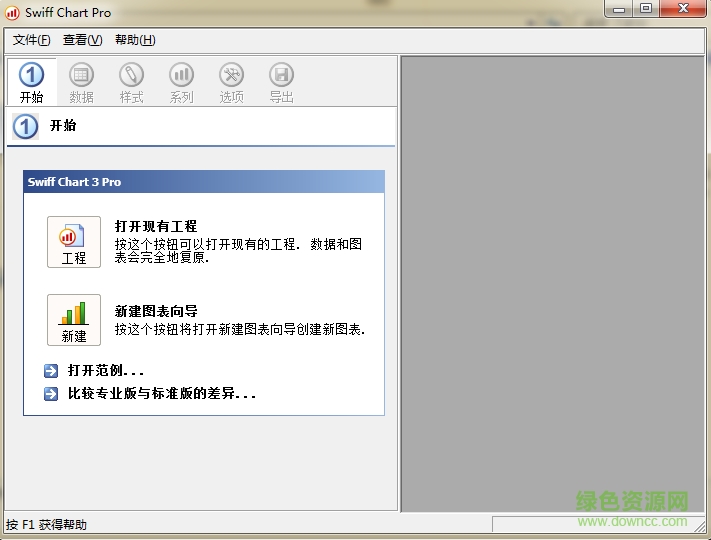711x540 pixels.
Task: Click the 工程 open project button
Action: [x=74, y=242]
